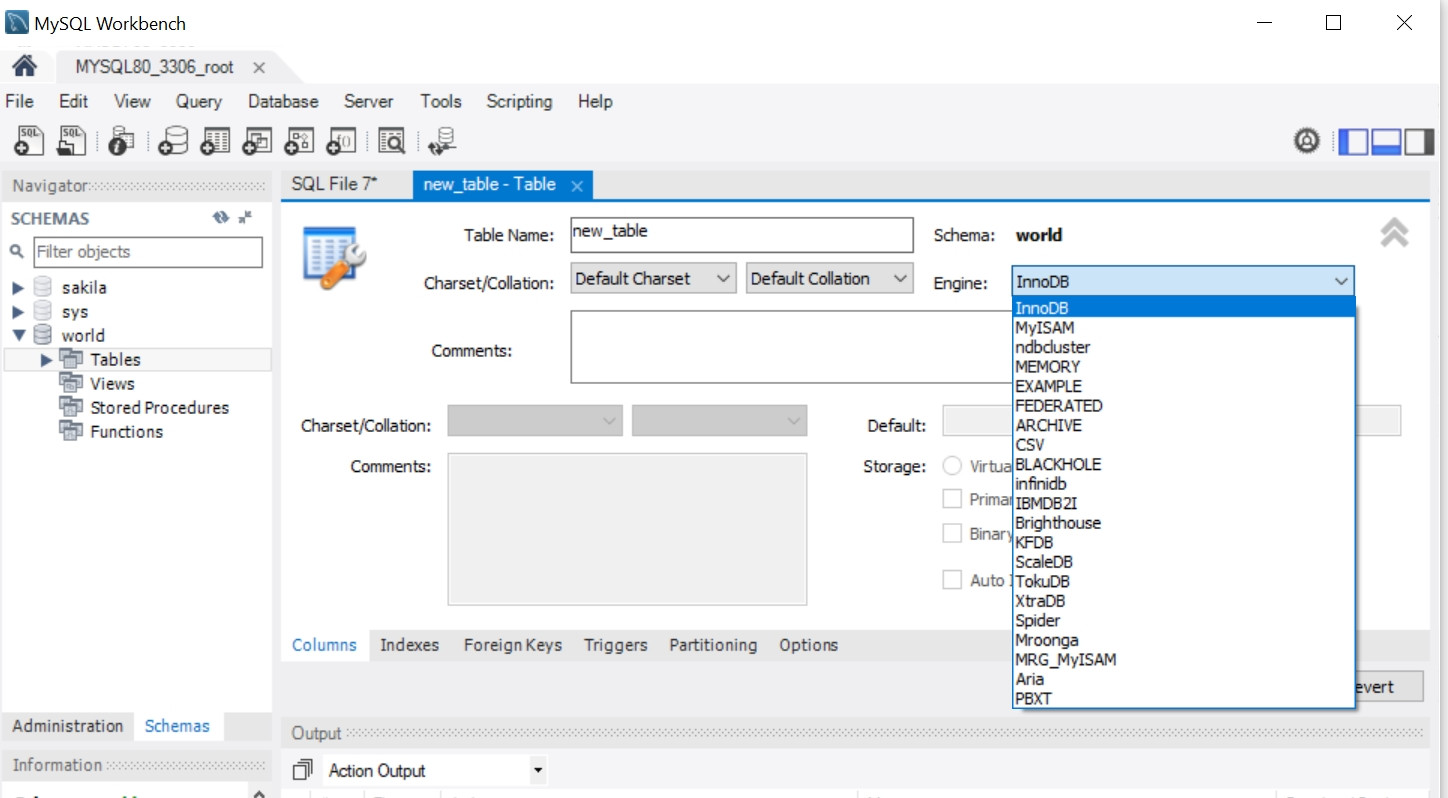Click the create new table toolbar icon
The height and width of the screenshot is (798, 1448).
click(x=215, y=141)
